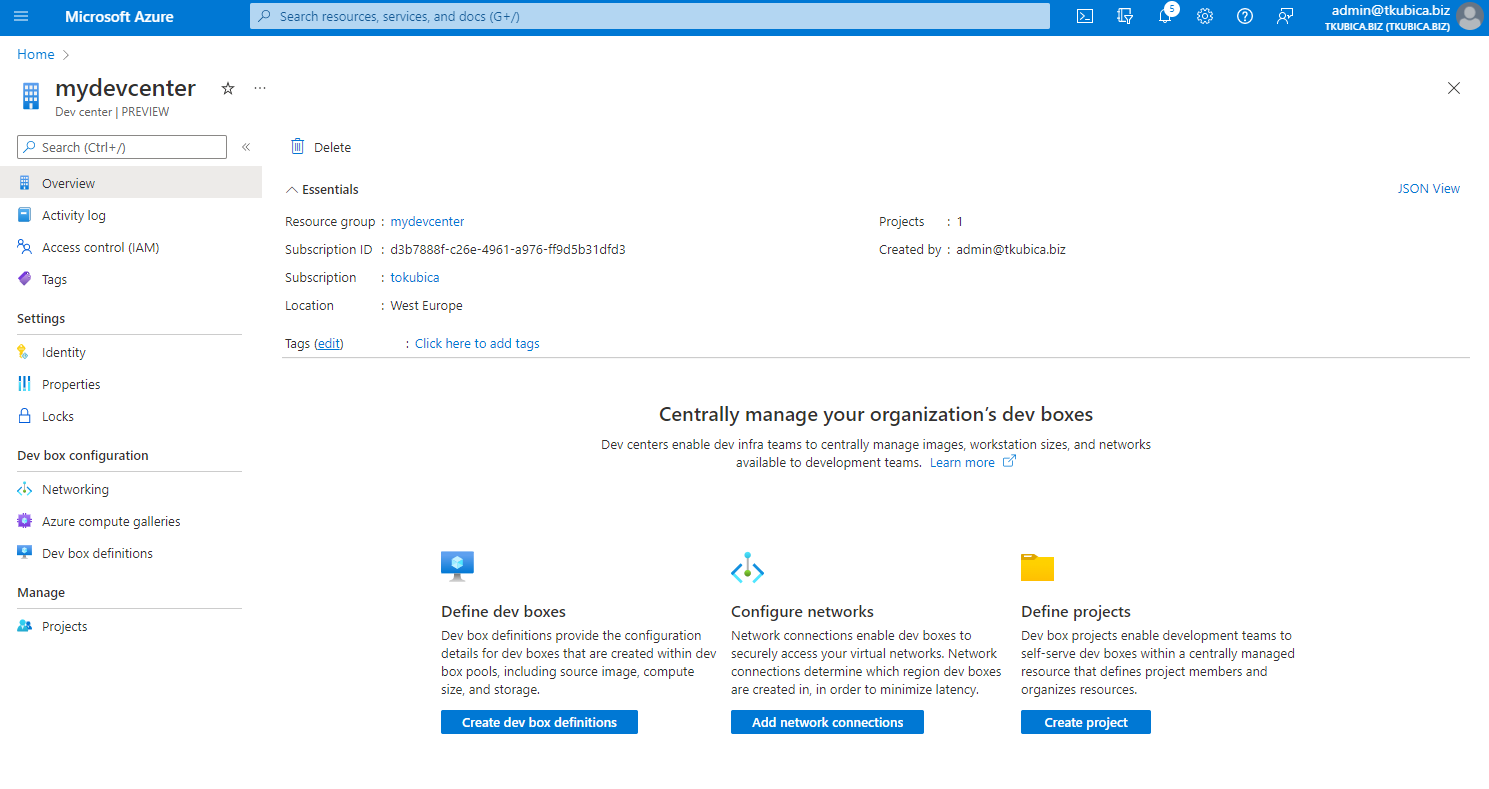
Task: Click the Networking icon in the sidebar
Action: (25, 489)
